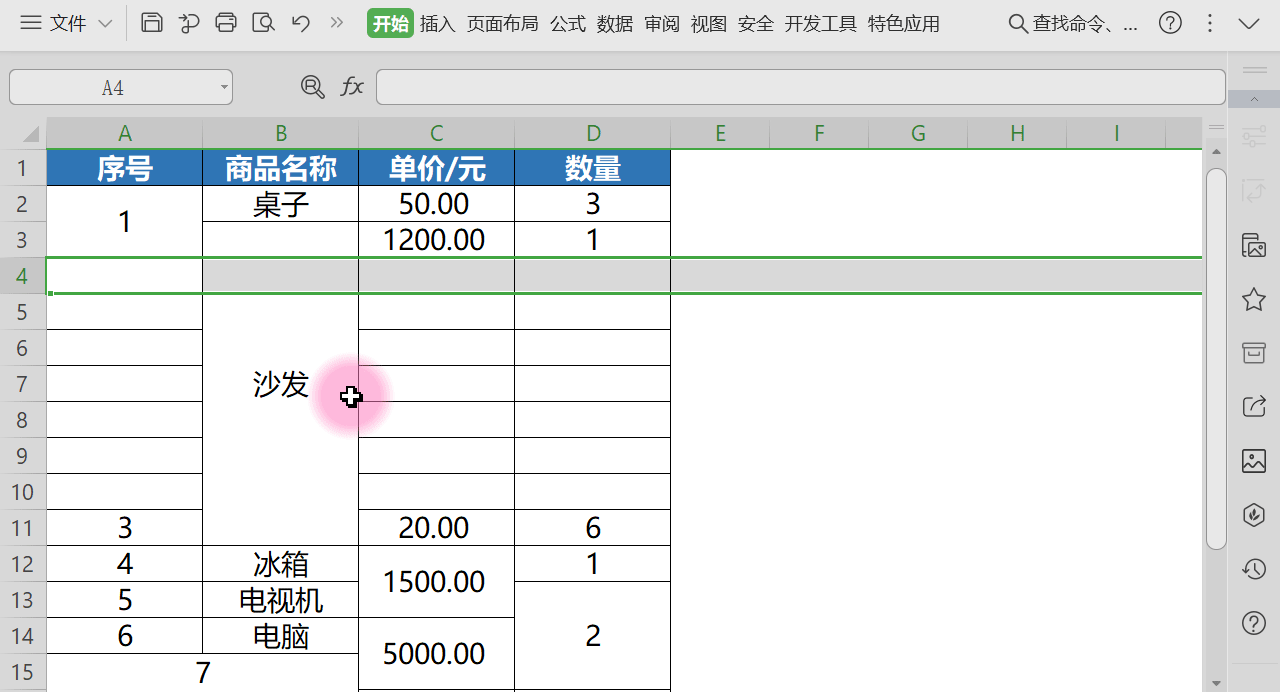Click the export/output icon in quick access toolbar

pyautogui.click(x=189, y=22)
